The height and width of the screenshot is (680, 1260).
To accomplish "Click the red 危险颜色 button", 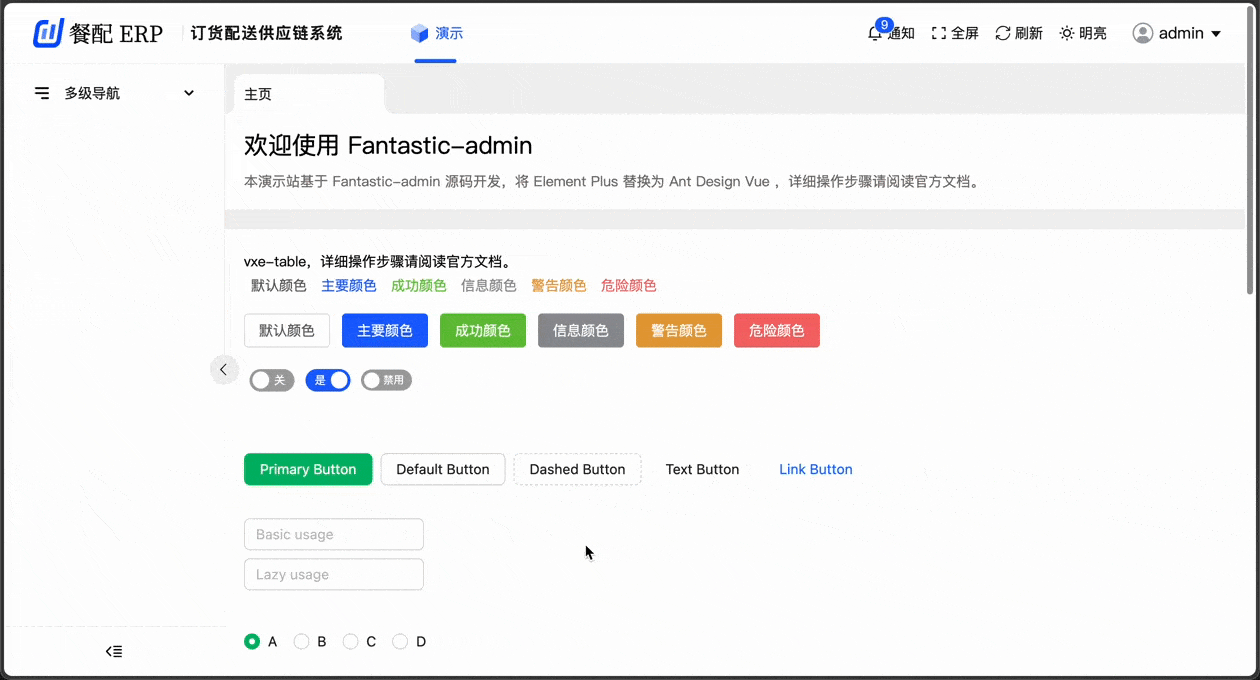I will pyautogui.click(x=776, y=331).
